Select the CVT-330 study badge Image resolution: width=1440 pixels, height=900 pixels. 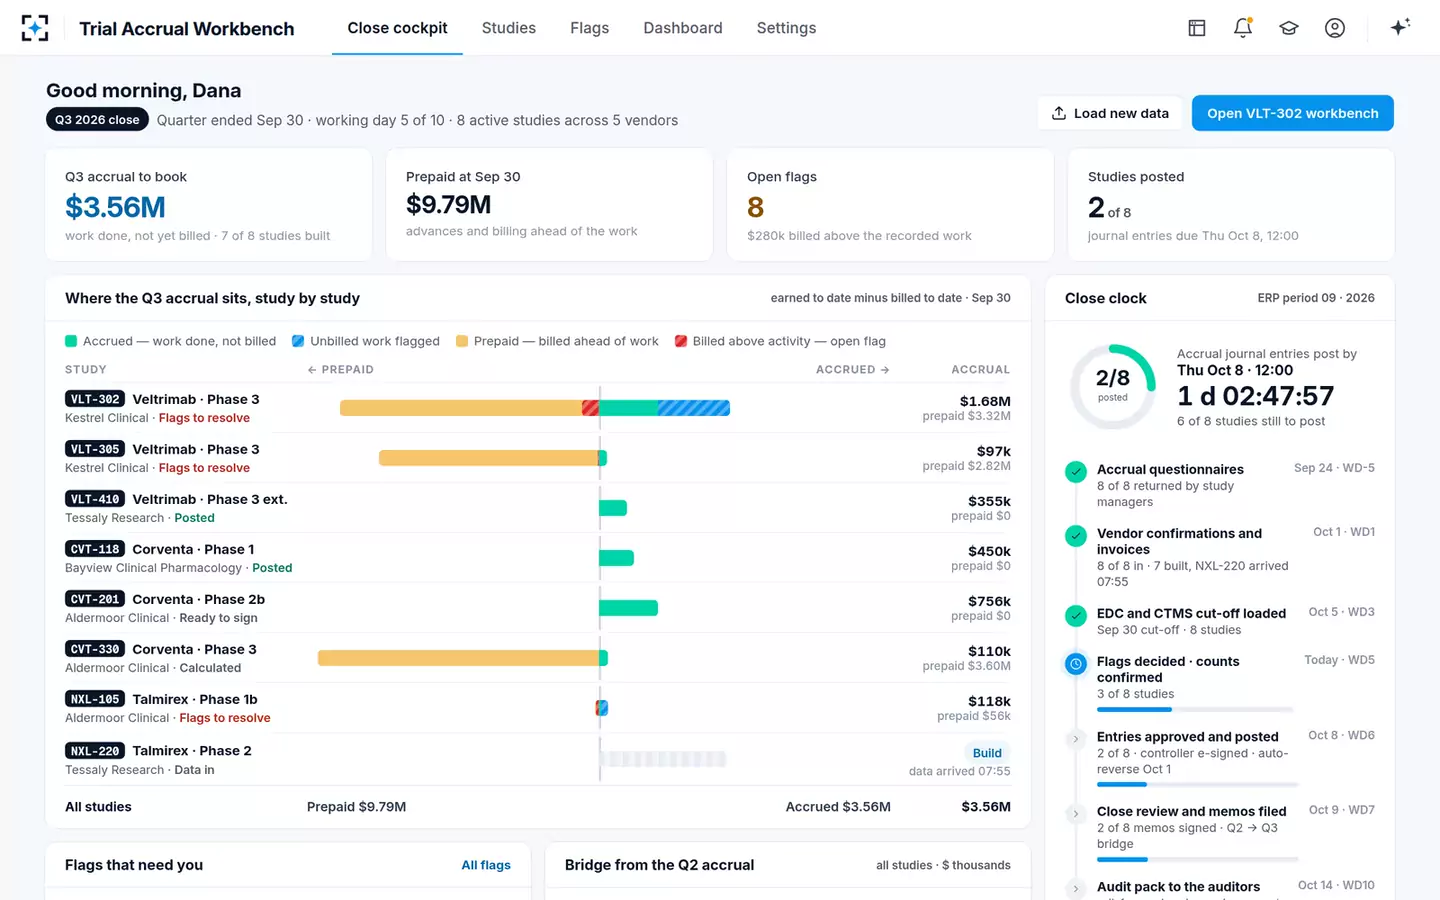click(95, 649)
